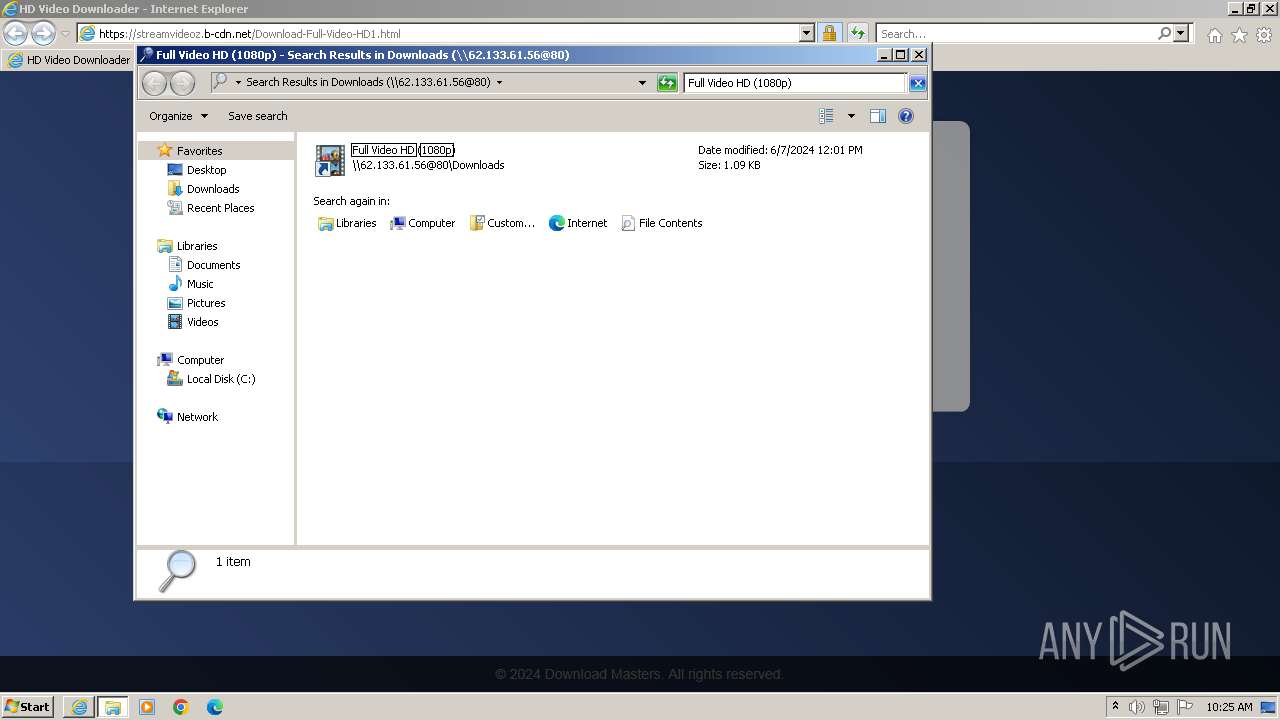Click the IE security lock icon
This screenshot has width=1280, height=720.
tap(830, 34)
